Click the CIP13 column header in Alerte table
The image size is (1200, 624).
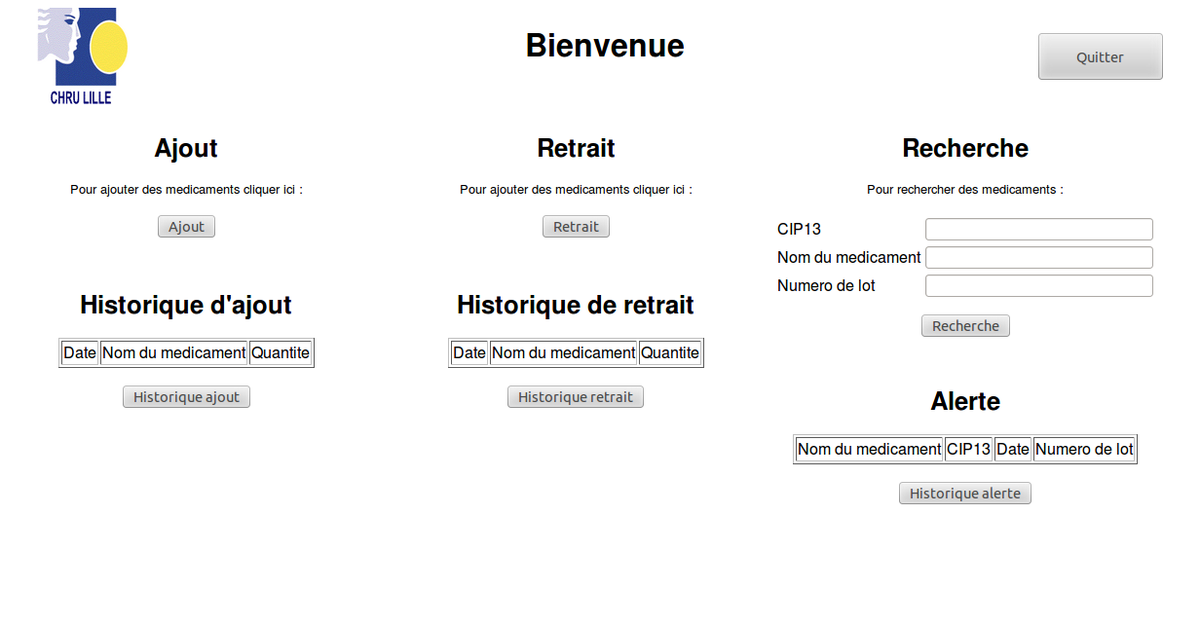[x=968, y=450]
